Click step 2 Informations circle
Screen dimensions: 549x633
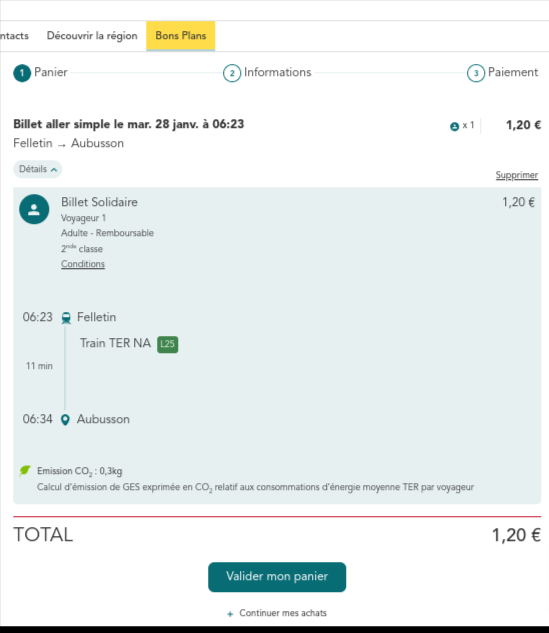click(232, 73)
